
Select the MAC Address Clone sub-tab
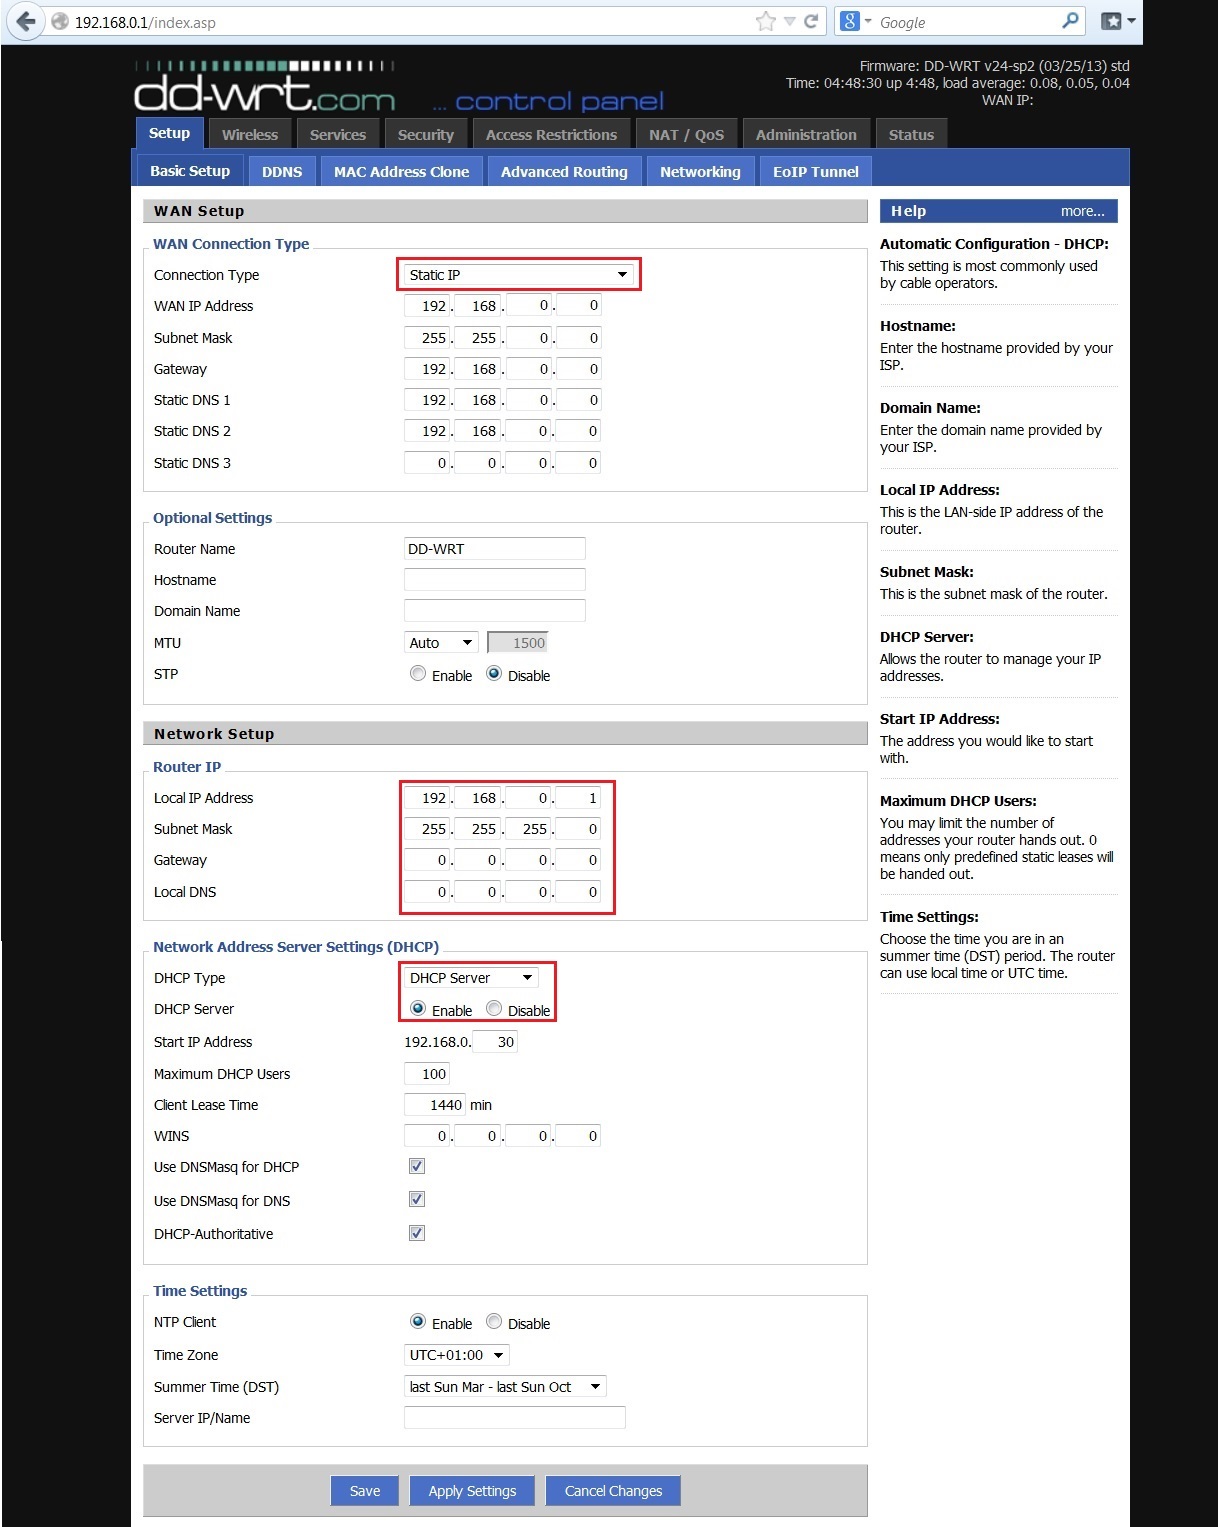402,172
